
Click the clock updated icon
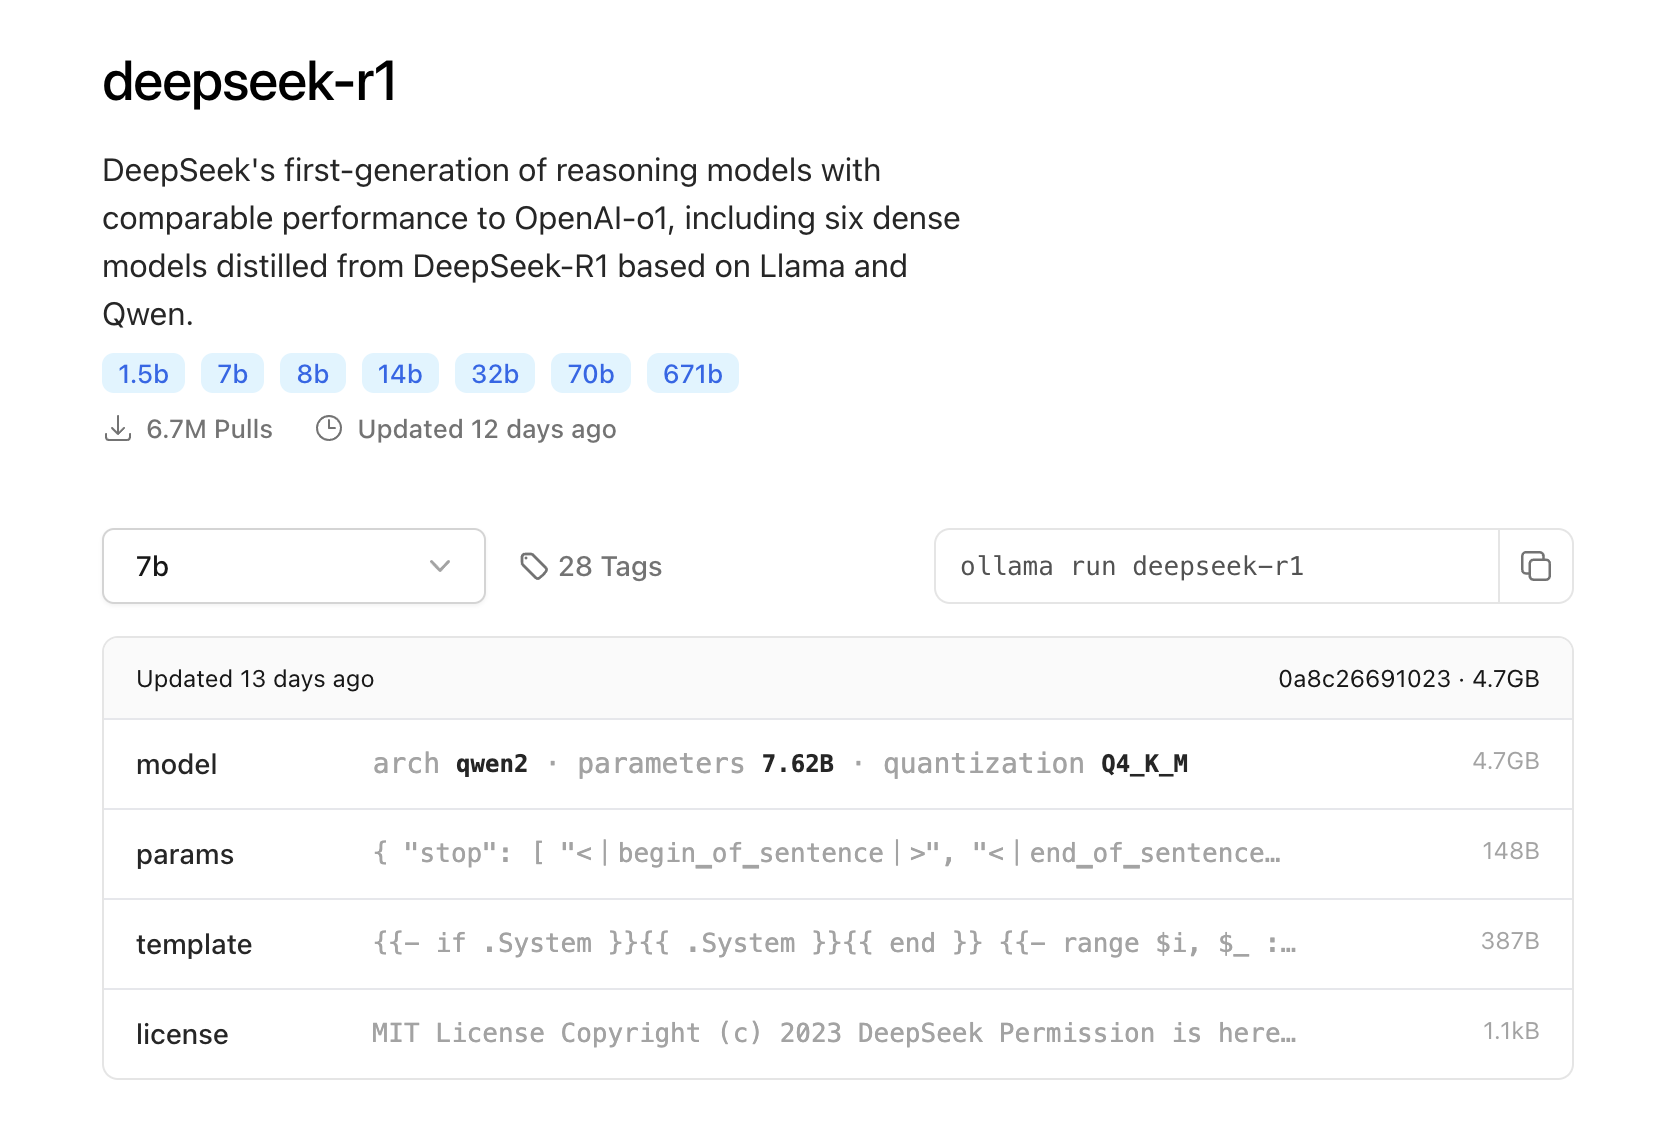329,429
